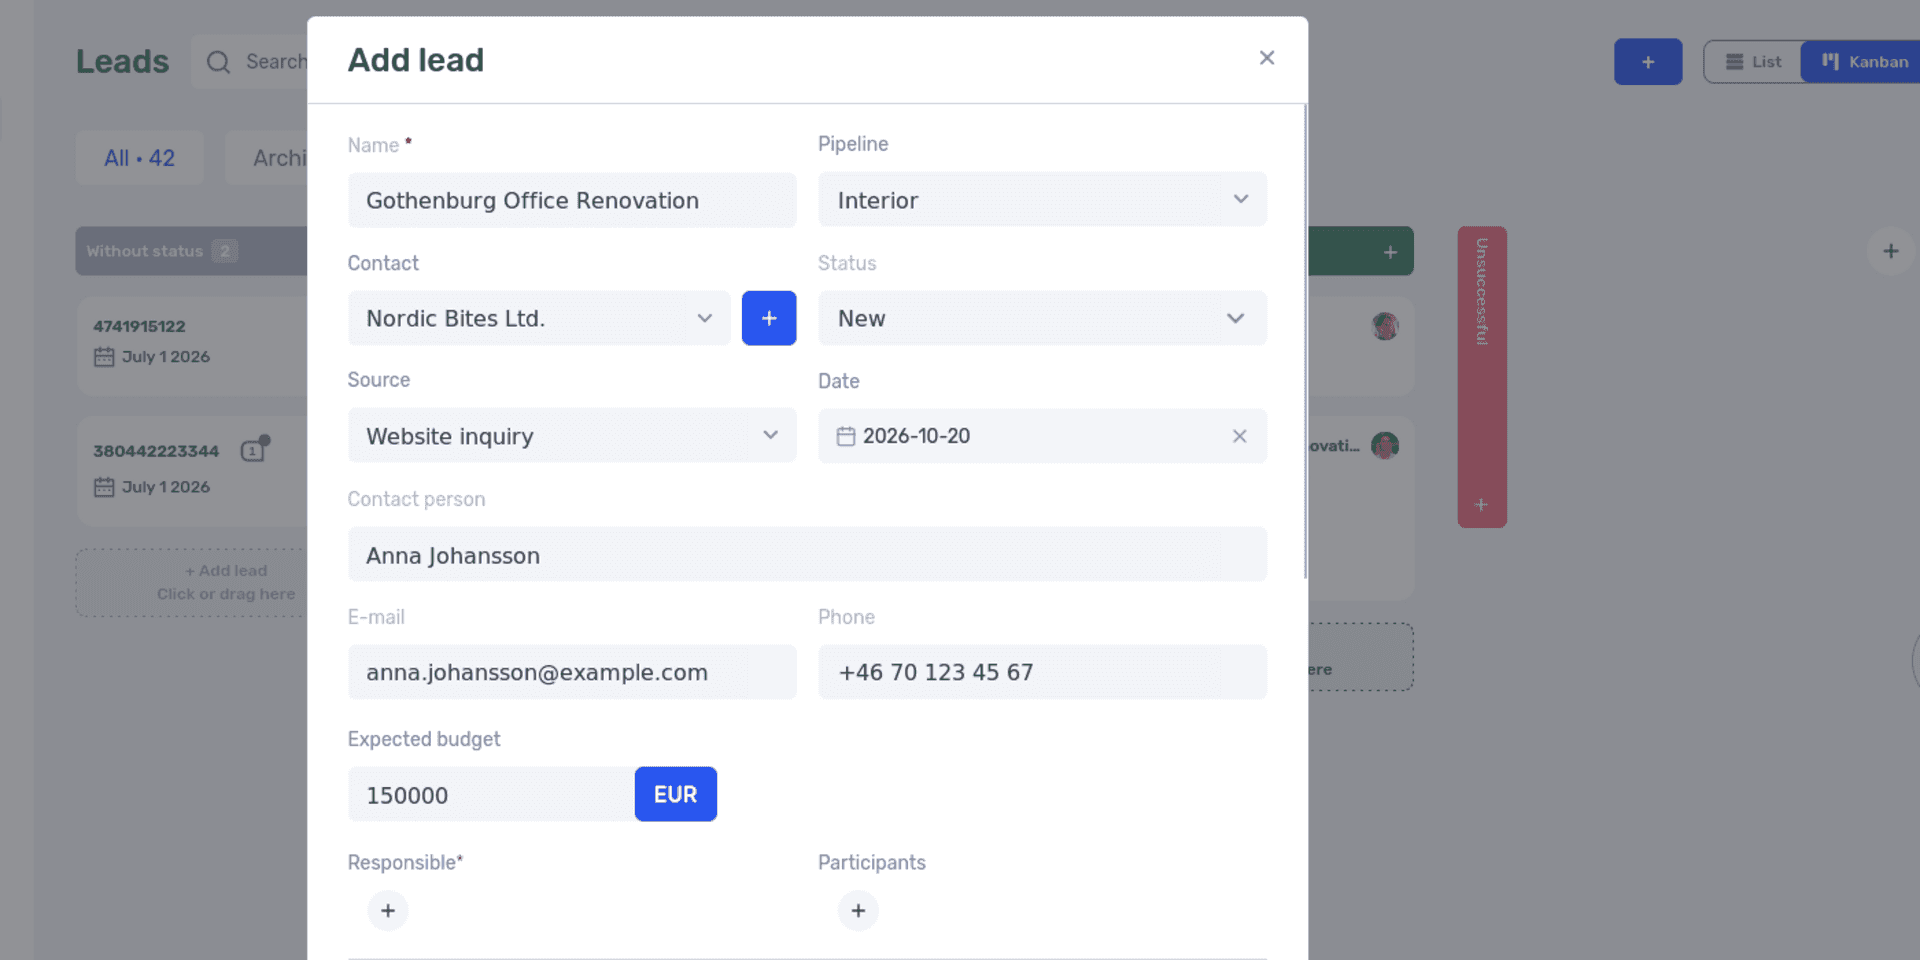This screenshot has height=960, width=1920.
Task: Click the blue add button in header
Action: point(1648,62)
